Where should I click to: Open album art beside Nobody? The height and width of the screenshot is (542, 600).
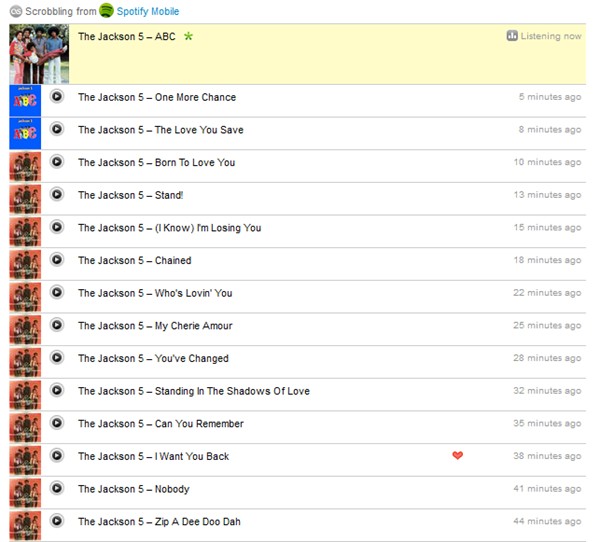[25, 493]
